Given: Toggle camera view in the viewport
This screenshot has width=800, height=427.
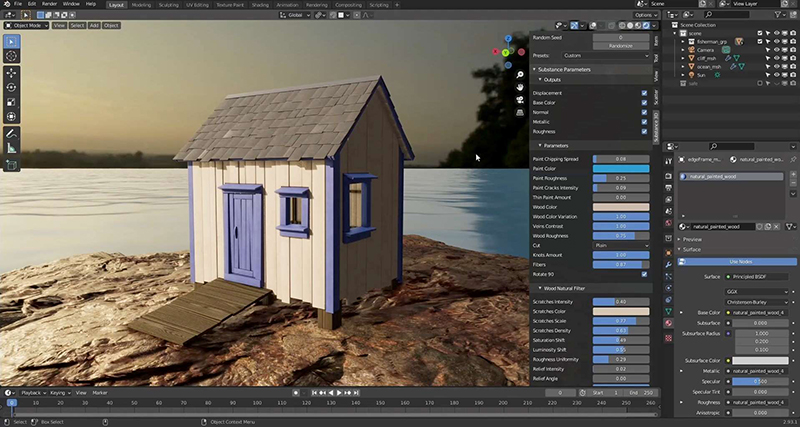Looking at the screenshot, I should click(521, 101).
